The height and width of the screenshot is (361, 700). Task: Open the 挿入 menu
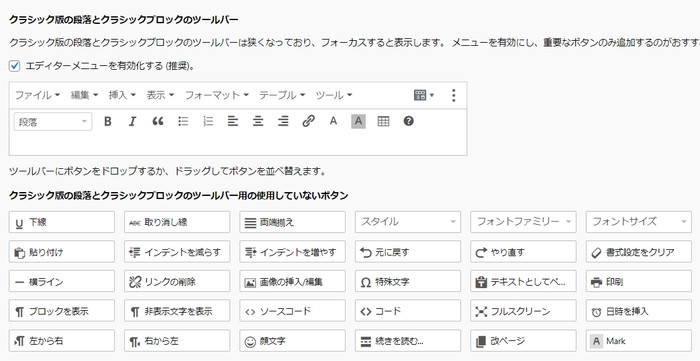pyautogui.click(x=122, y=95)
